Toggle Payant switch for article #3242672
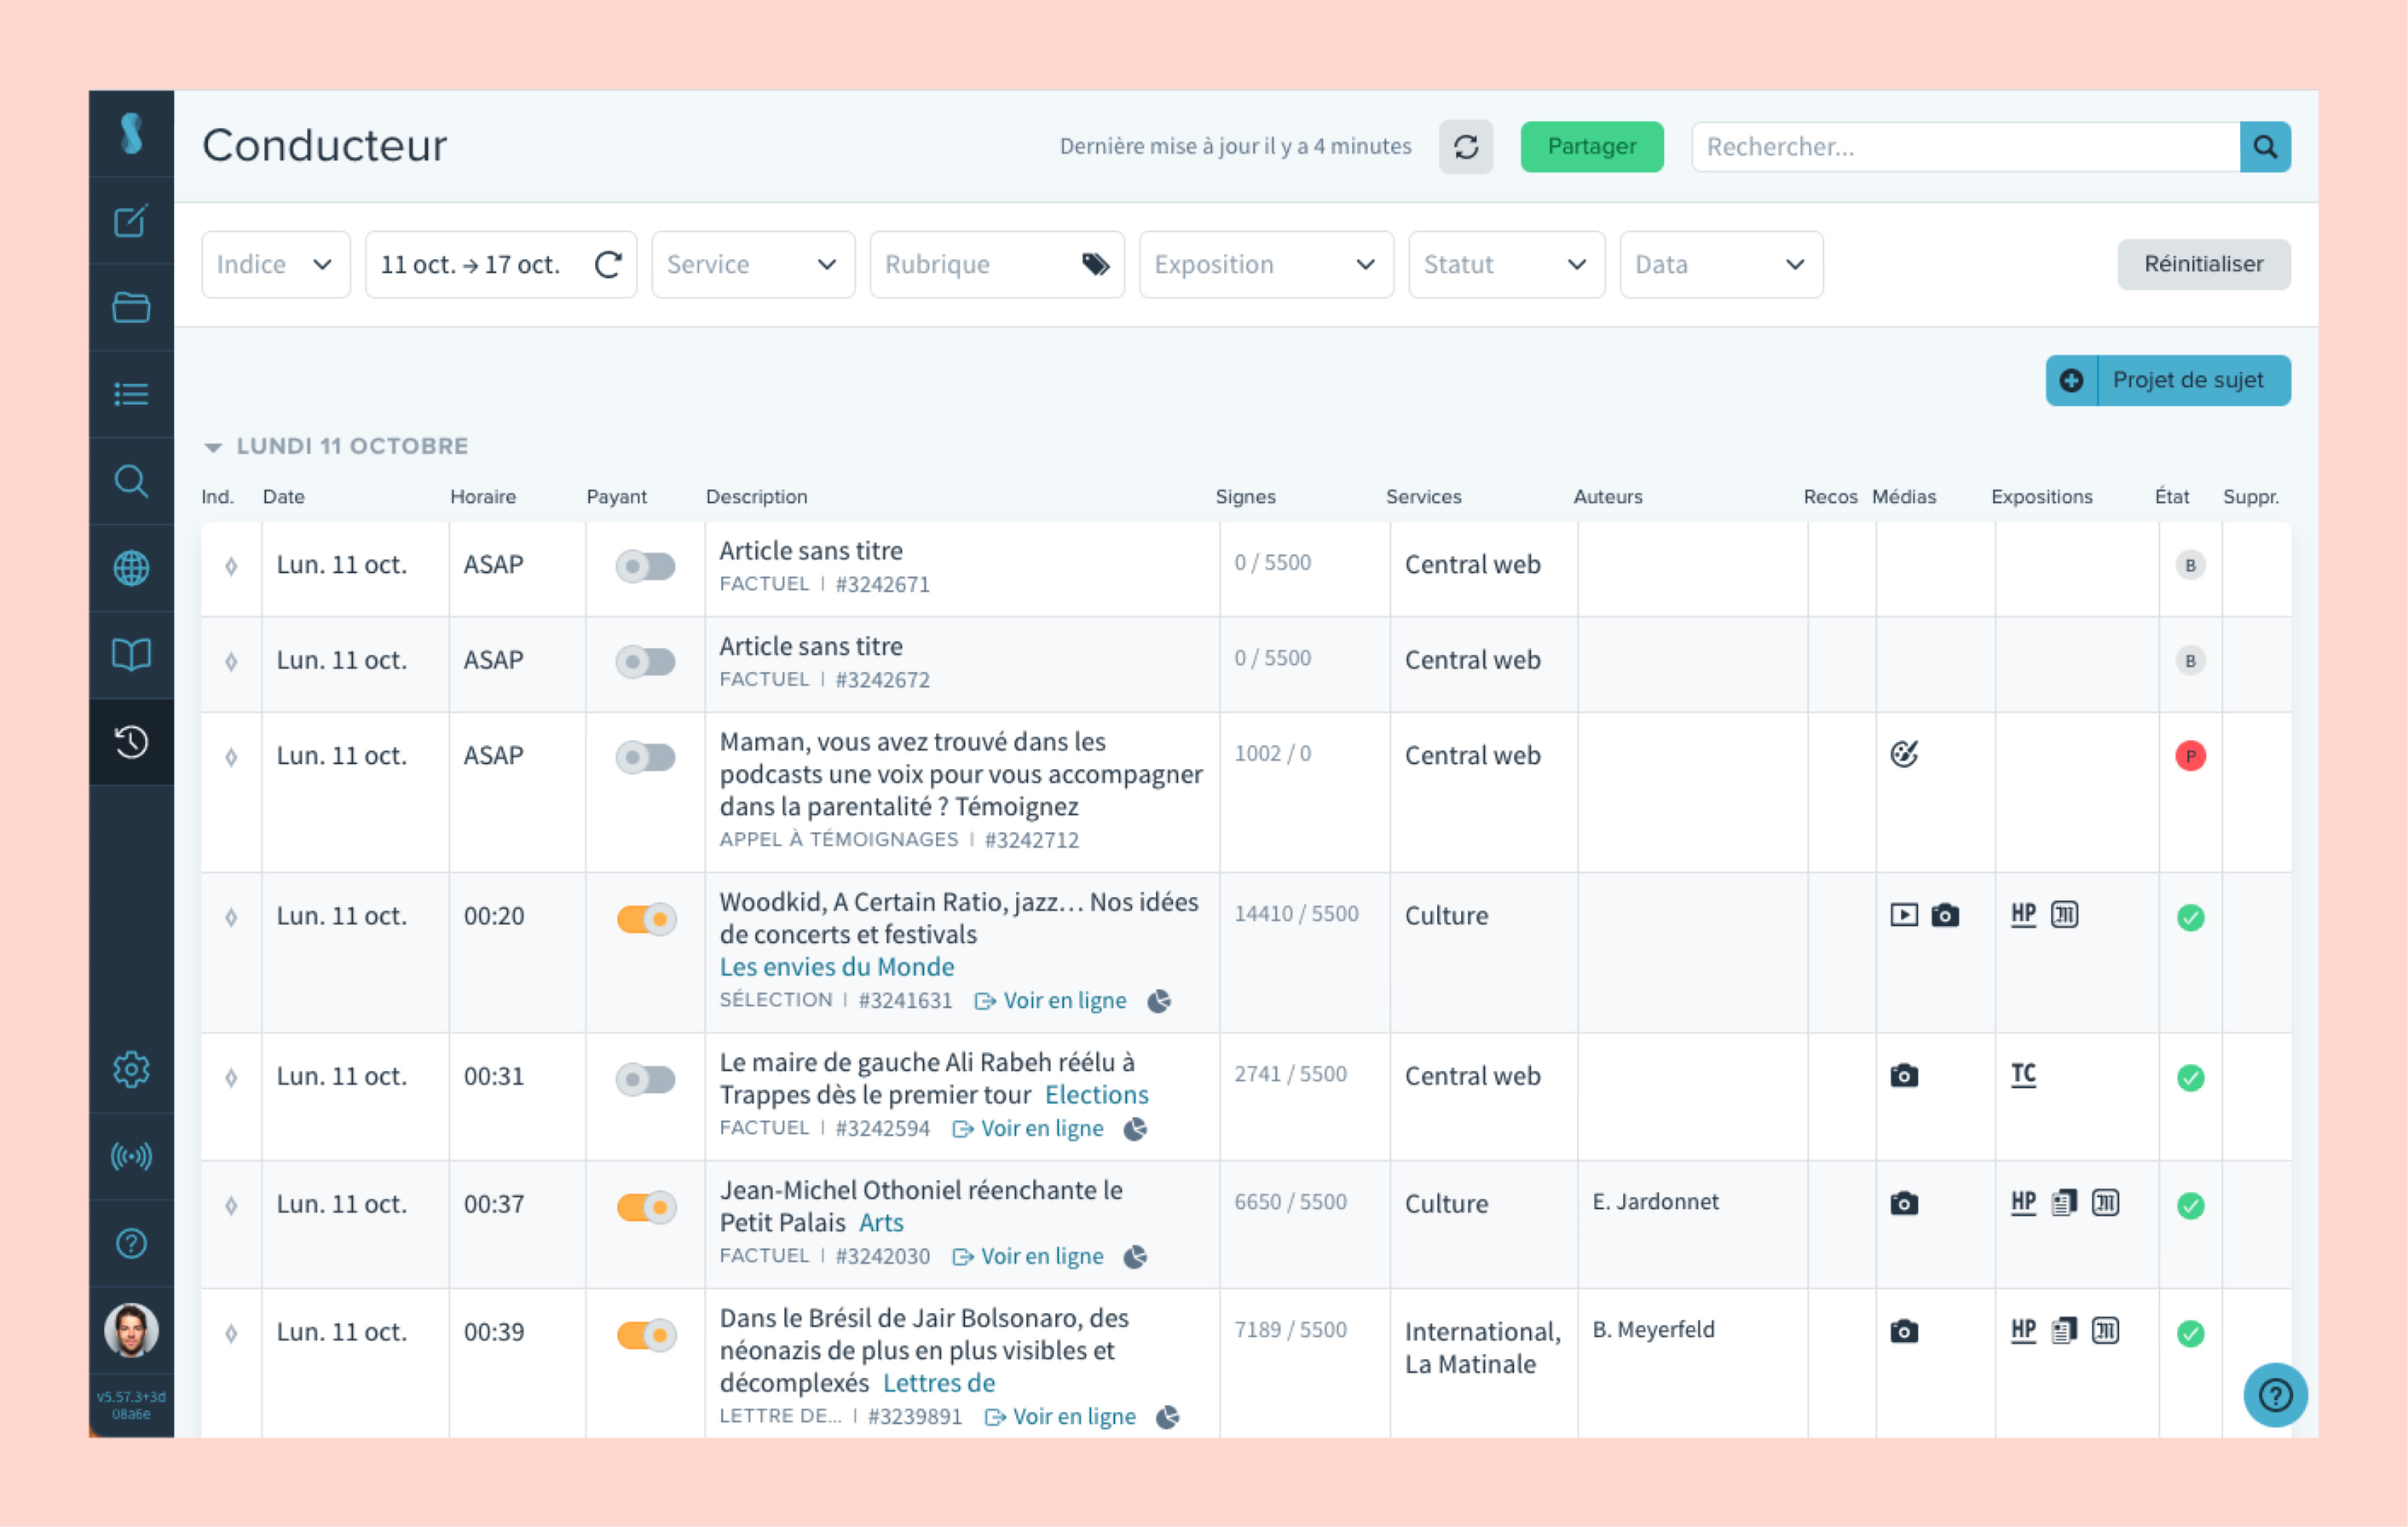The height and width of the screenshot is (1527, 2408). point(645,661)
